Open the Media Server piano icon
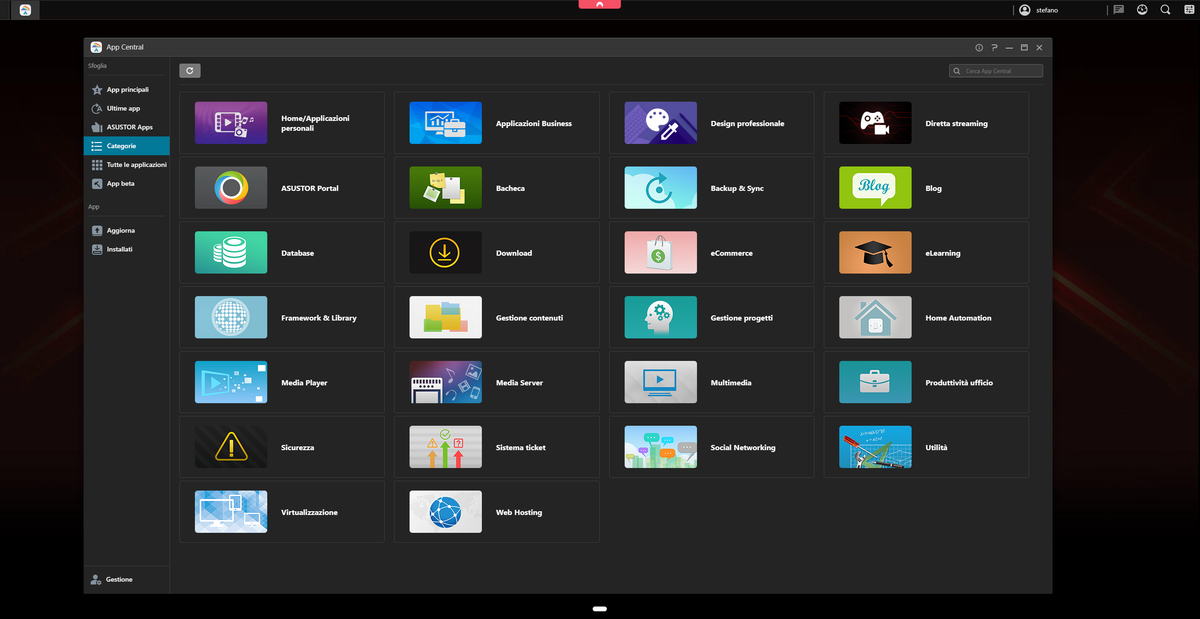This screenshot has height=619, width=1200. click(x=445, y=382)
